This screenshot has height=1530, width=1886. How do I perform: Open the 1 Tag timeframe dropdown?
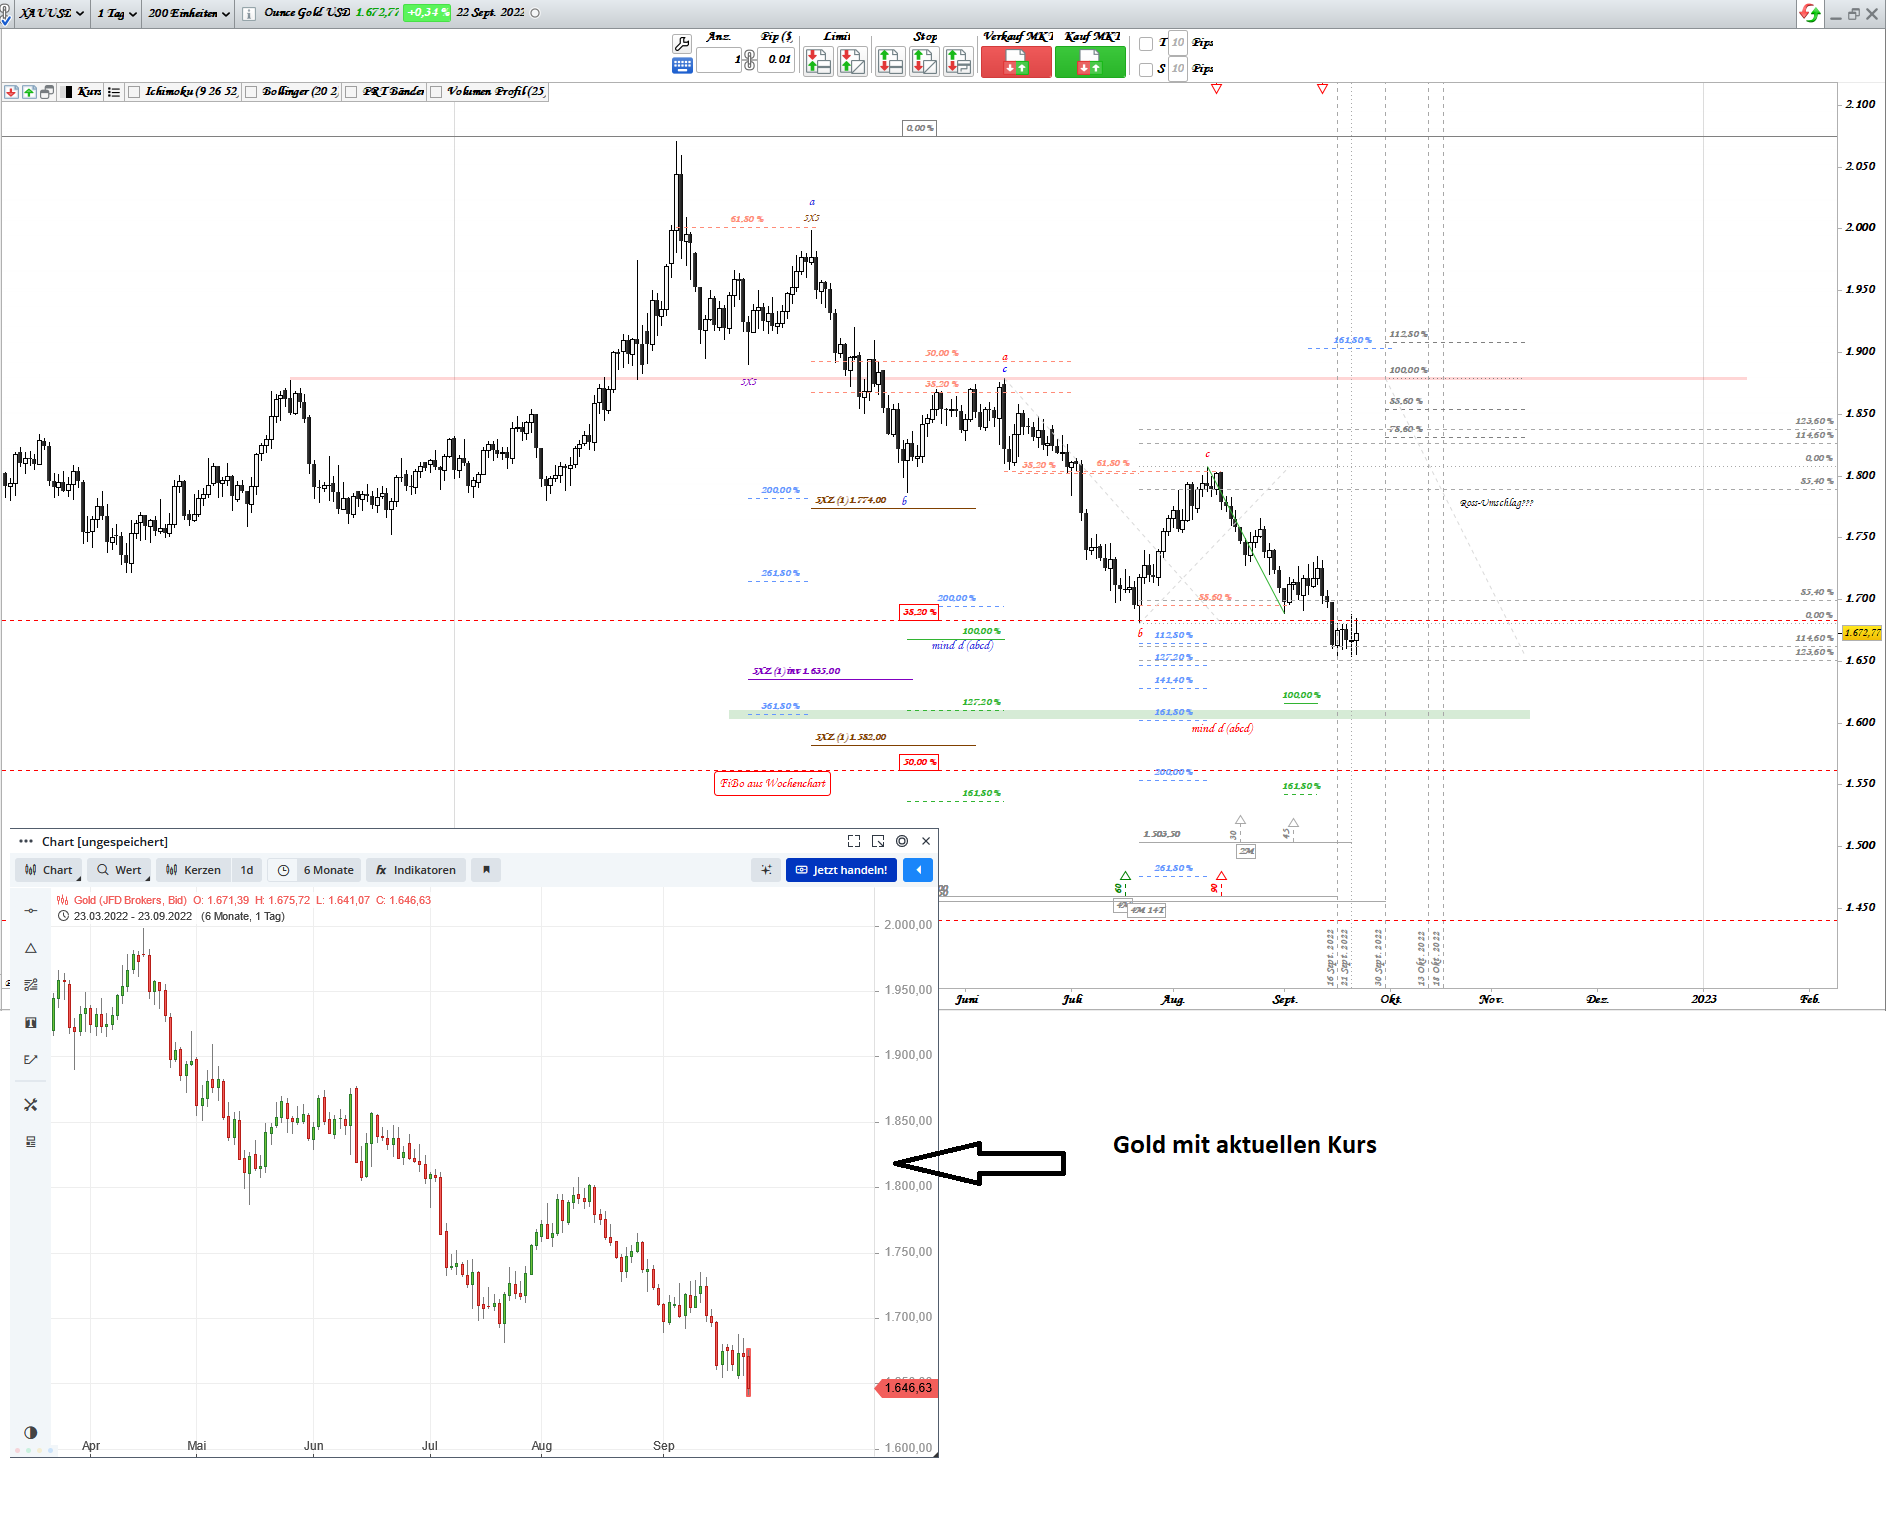point(117,13)
